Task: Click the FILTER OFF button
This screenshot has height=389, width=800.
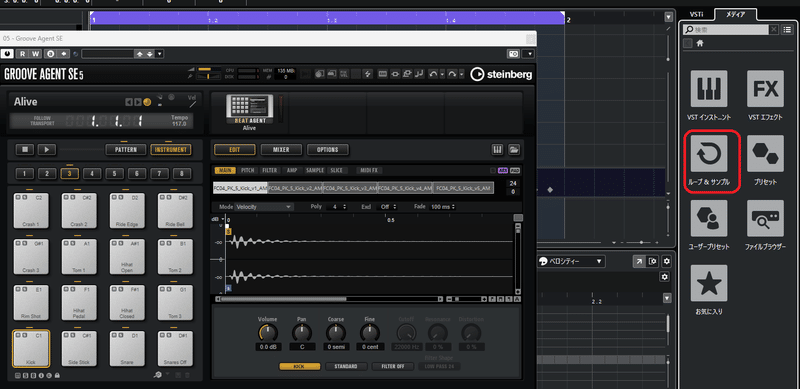Action: (392, 367)
